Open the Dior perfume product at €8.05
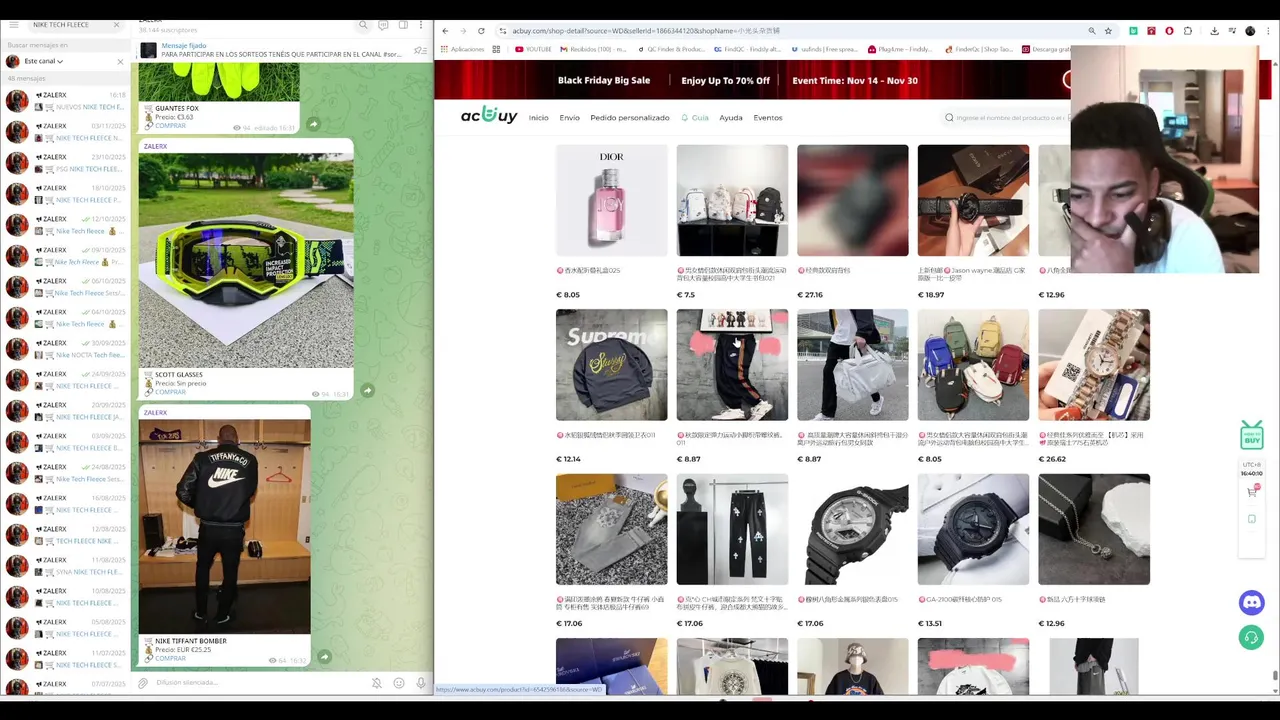Image resolution: width=1280 pixels, height=720 pixels. [611, 200]
